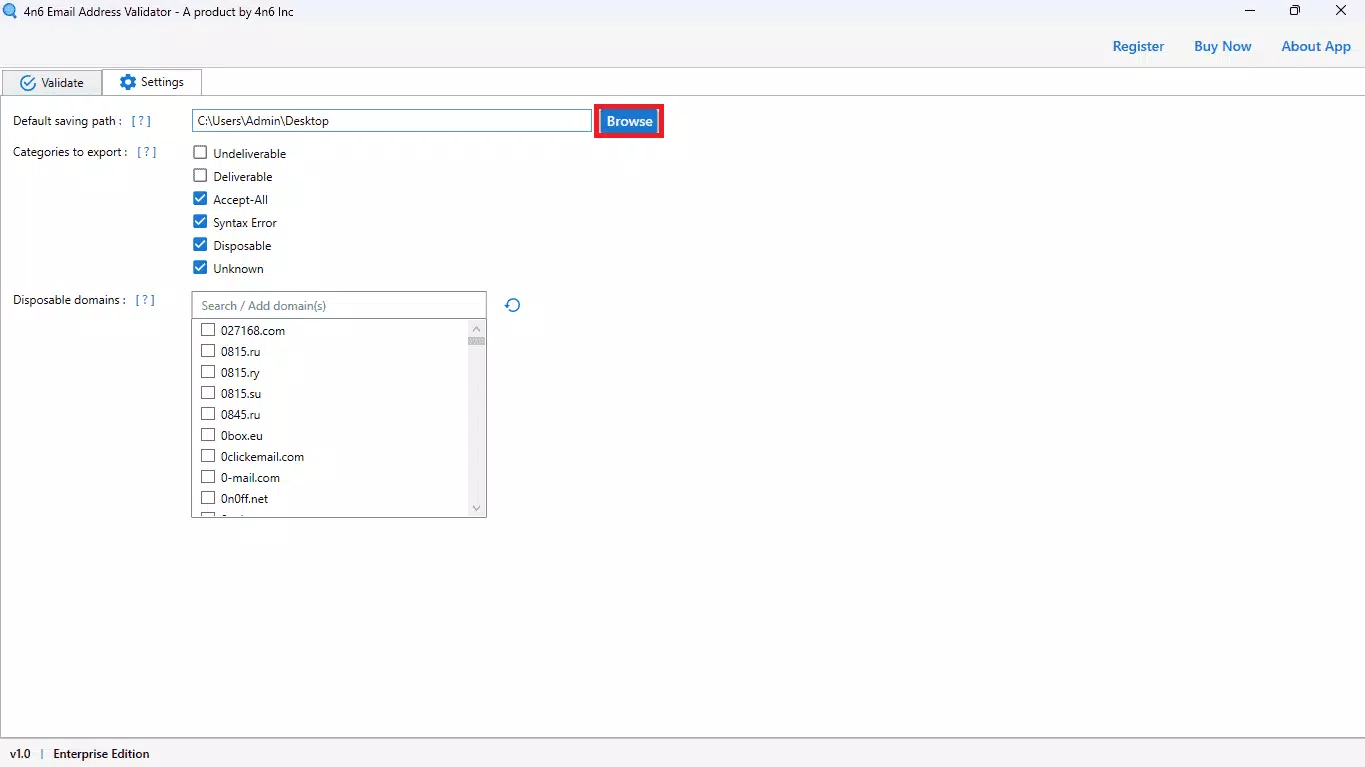Tick the 027168.com domain checkbox
1365x767 pixels.
208,330
